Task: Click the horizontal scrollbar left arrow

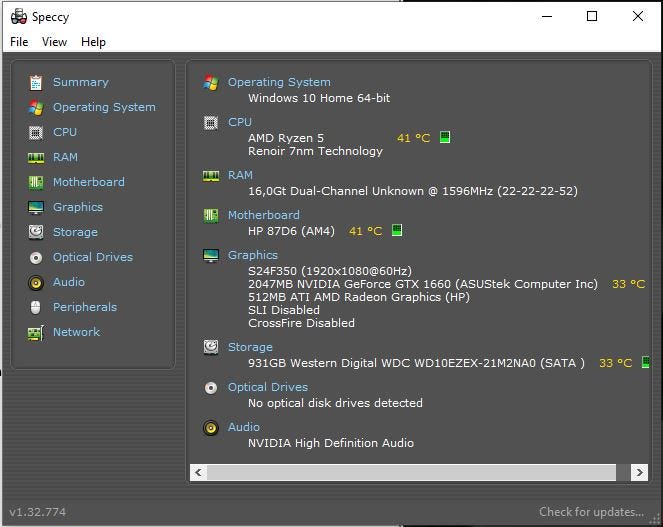Action: (198, 472)
